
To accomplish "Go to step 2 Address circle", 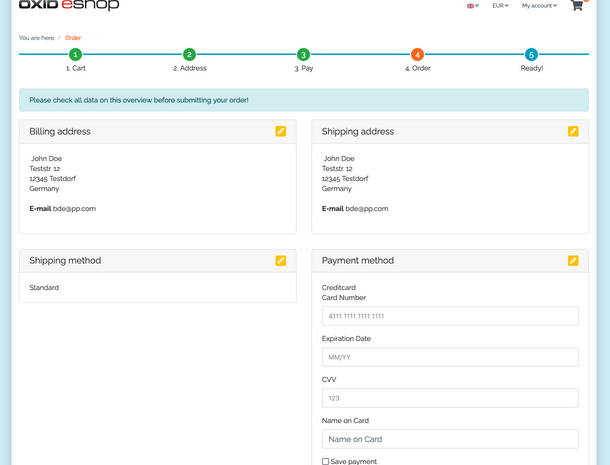I will point(189,55).
